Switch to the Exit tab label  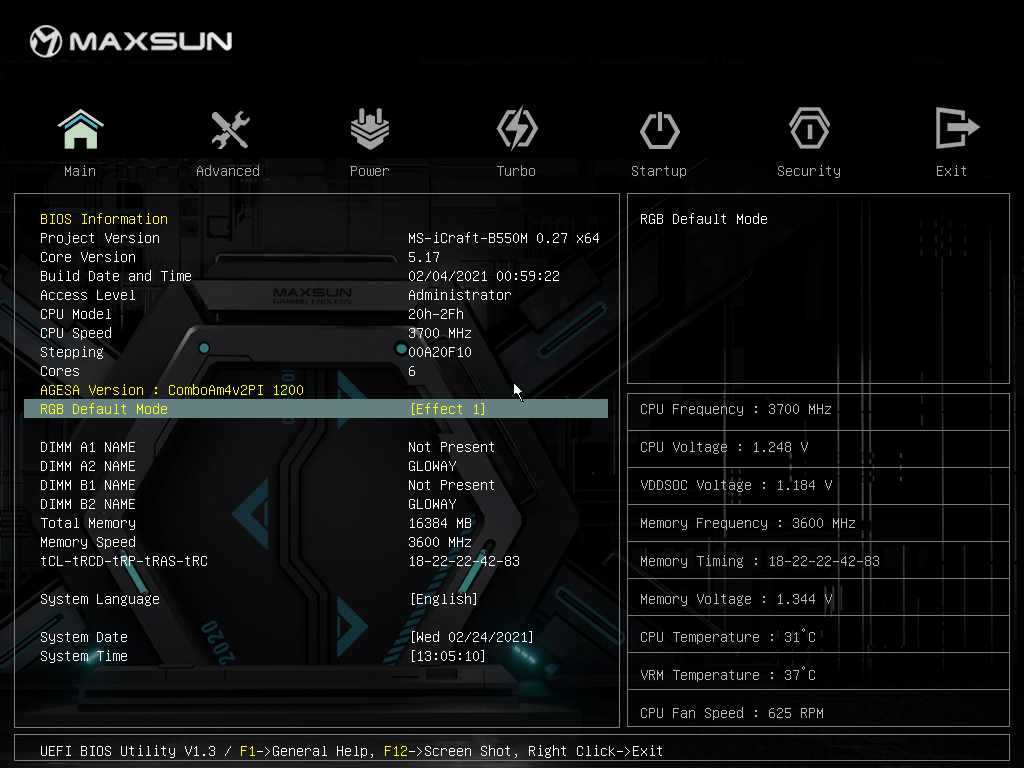coord(951,171)
